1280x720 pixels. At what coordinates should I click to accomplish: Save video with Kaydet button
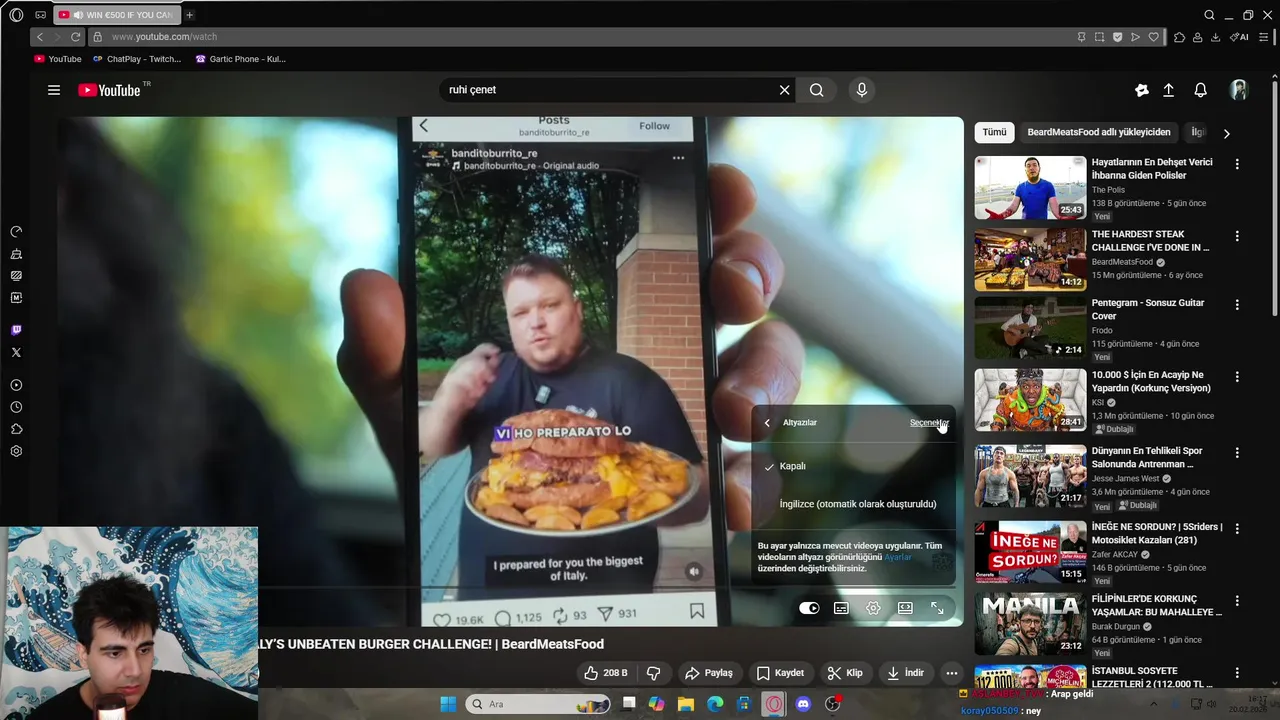780,673
